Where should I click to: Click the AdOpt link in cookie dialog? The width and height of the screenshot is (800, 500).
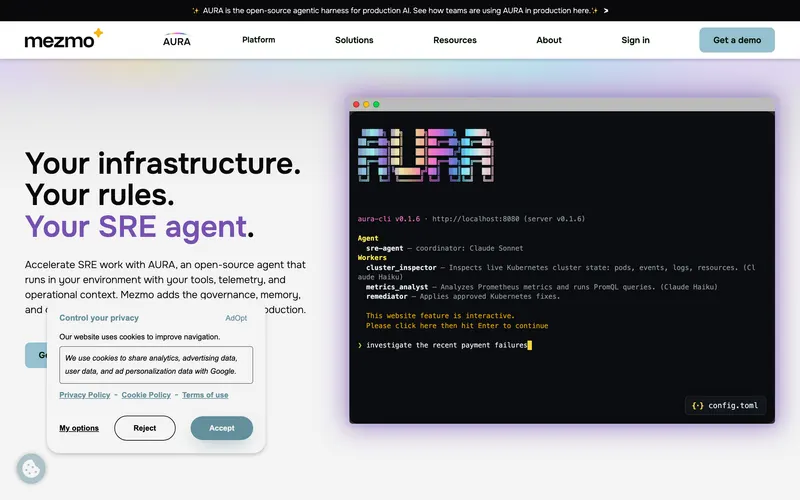point(236,318)
